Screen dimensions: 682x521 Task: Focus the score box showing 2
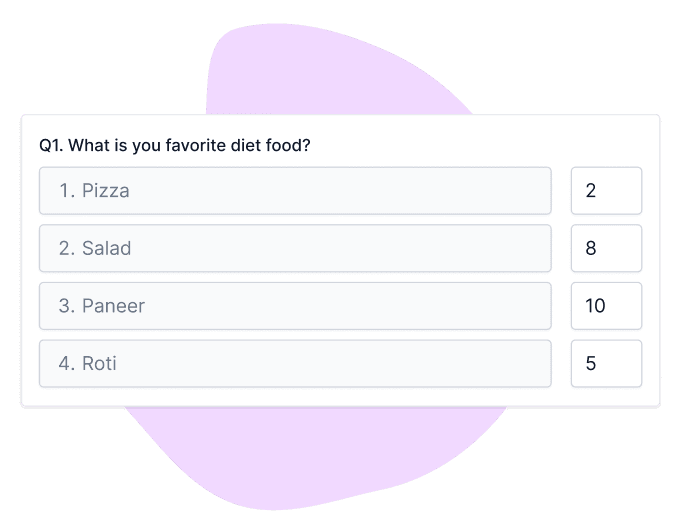[x=606, y=190]
